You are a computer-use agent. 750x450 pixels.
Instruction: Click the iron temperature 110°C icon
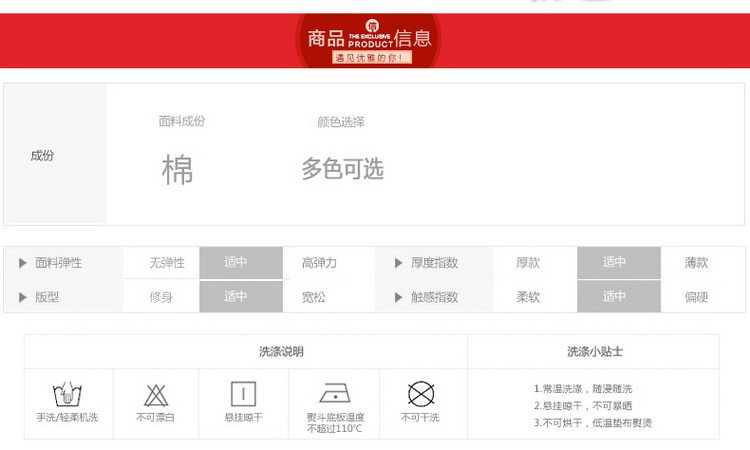click(x=334, y=392)
